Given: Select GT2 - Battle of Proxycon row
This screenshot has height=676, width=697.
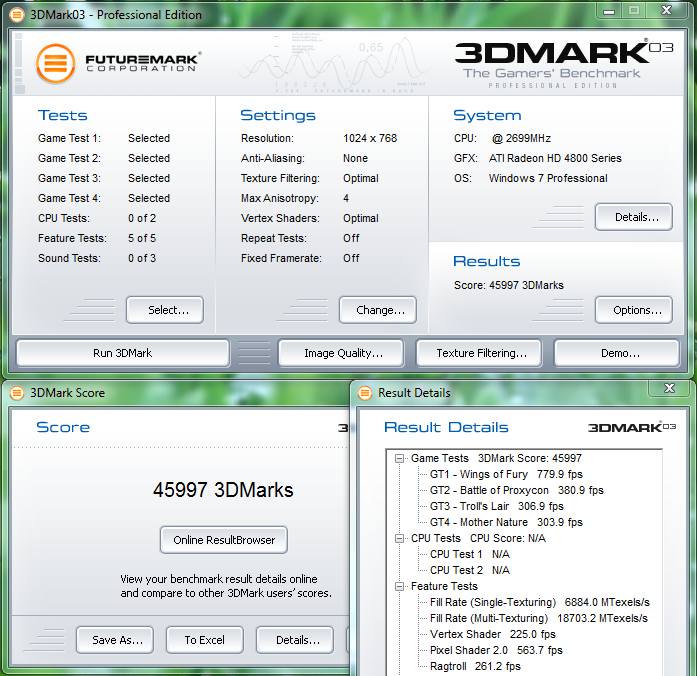Looking at the screenshot, I should pos(517,490).
